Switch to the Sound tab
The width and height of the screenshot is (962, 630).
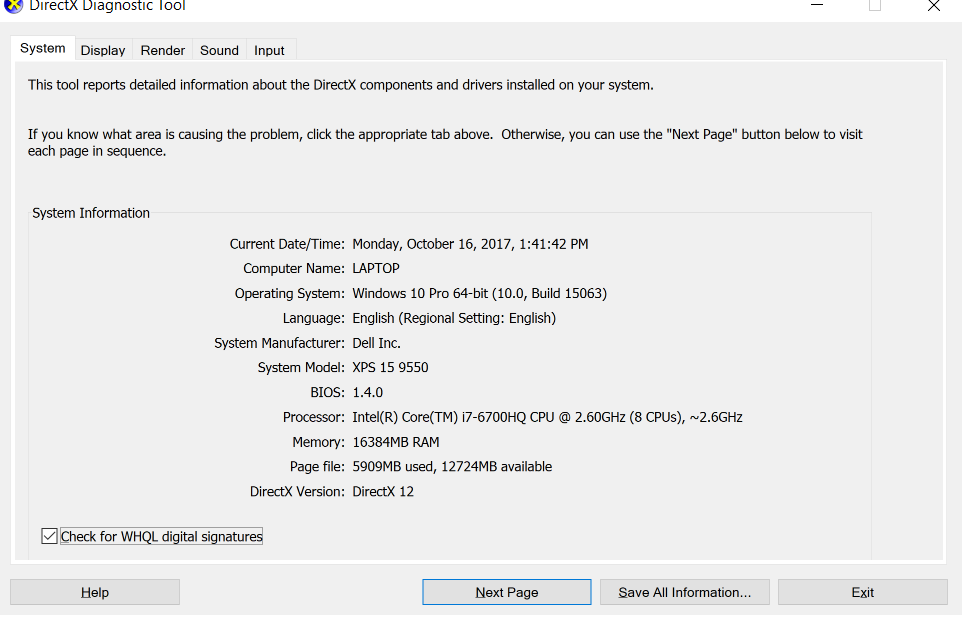[x=219, y=50]
